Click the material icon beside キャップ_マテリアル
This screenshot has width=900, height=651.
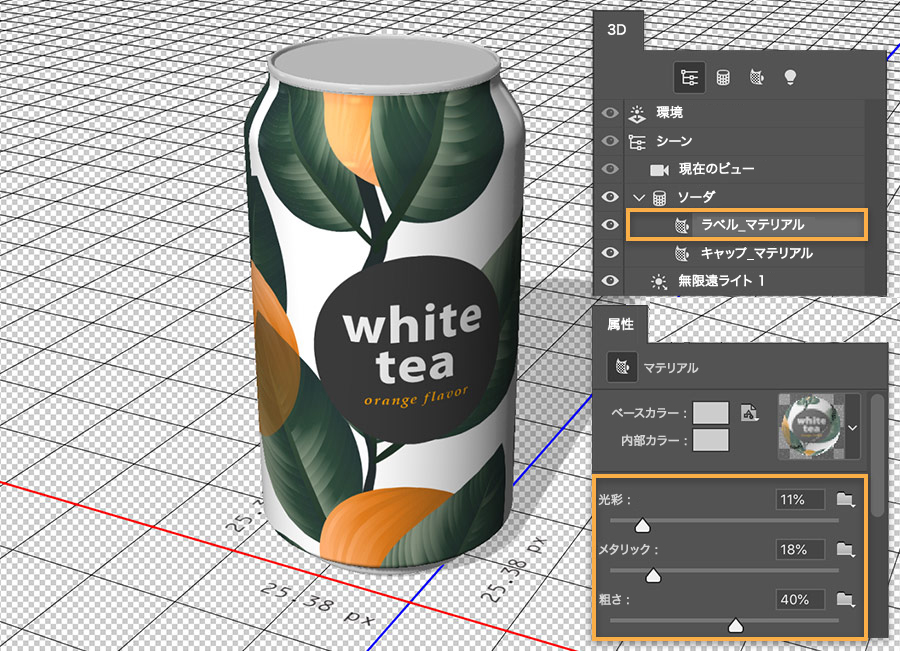coord(681,253)
